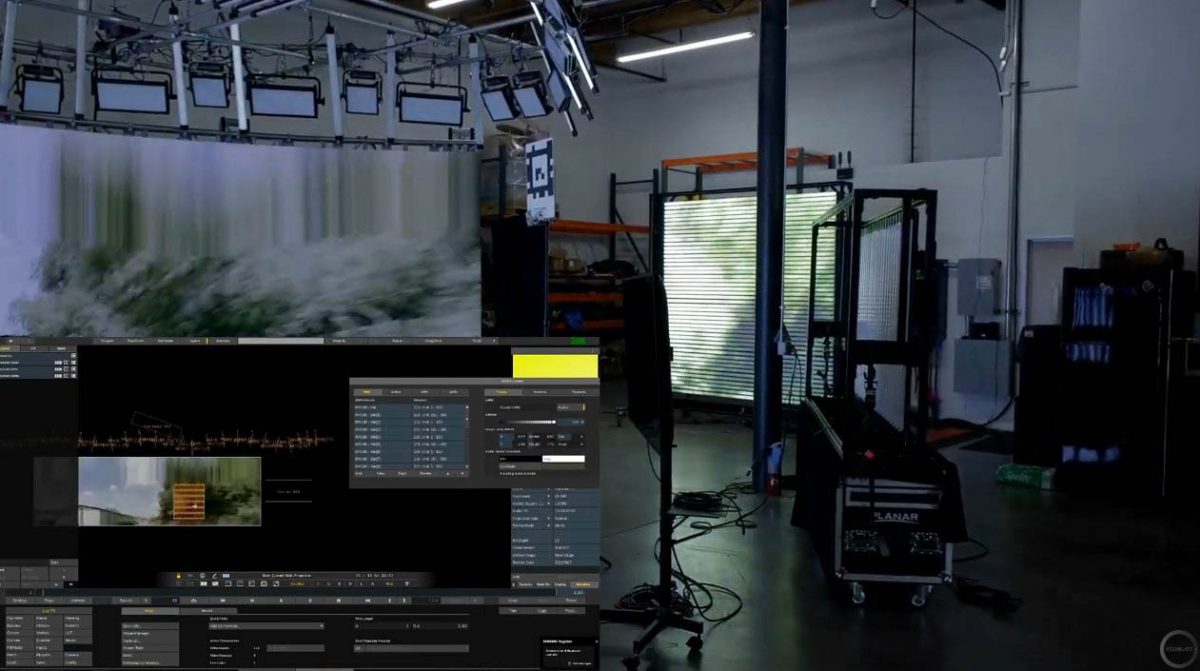Toggle visibility of the topmost layer in the stack
Image resolution: width=1200 pixels, height=671 pixels.
coord(73,356)
